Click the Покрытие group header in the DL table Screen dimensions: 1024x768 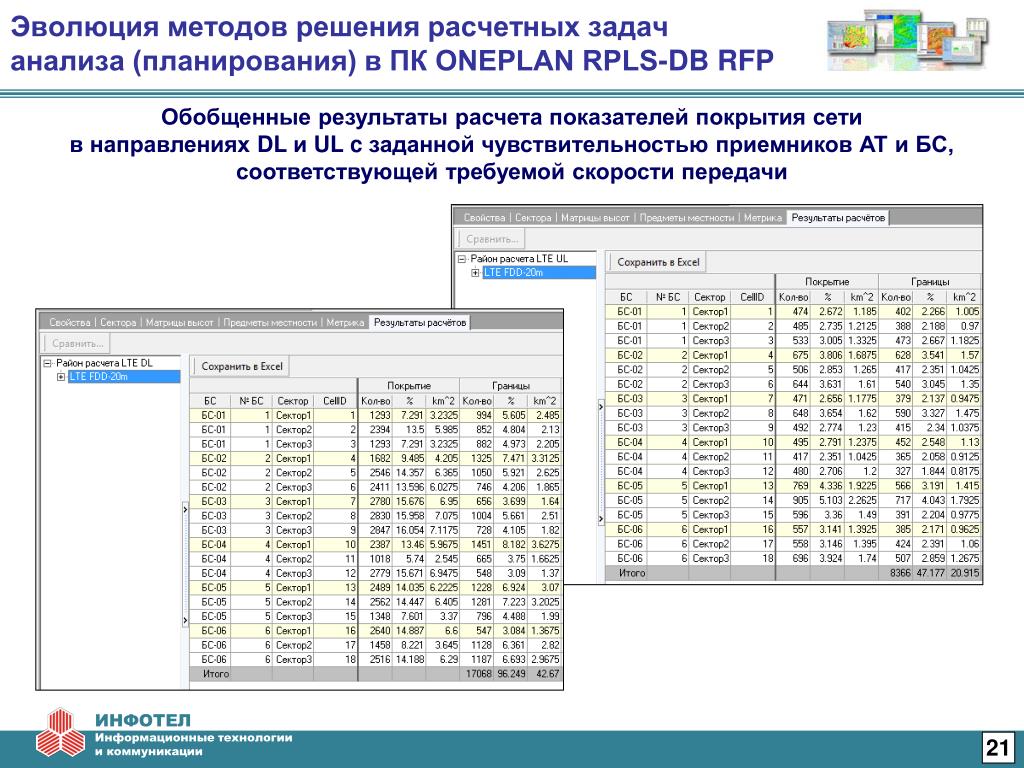(409, 386)
